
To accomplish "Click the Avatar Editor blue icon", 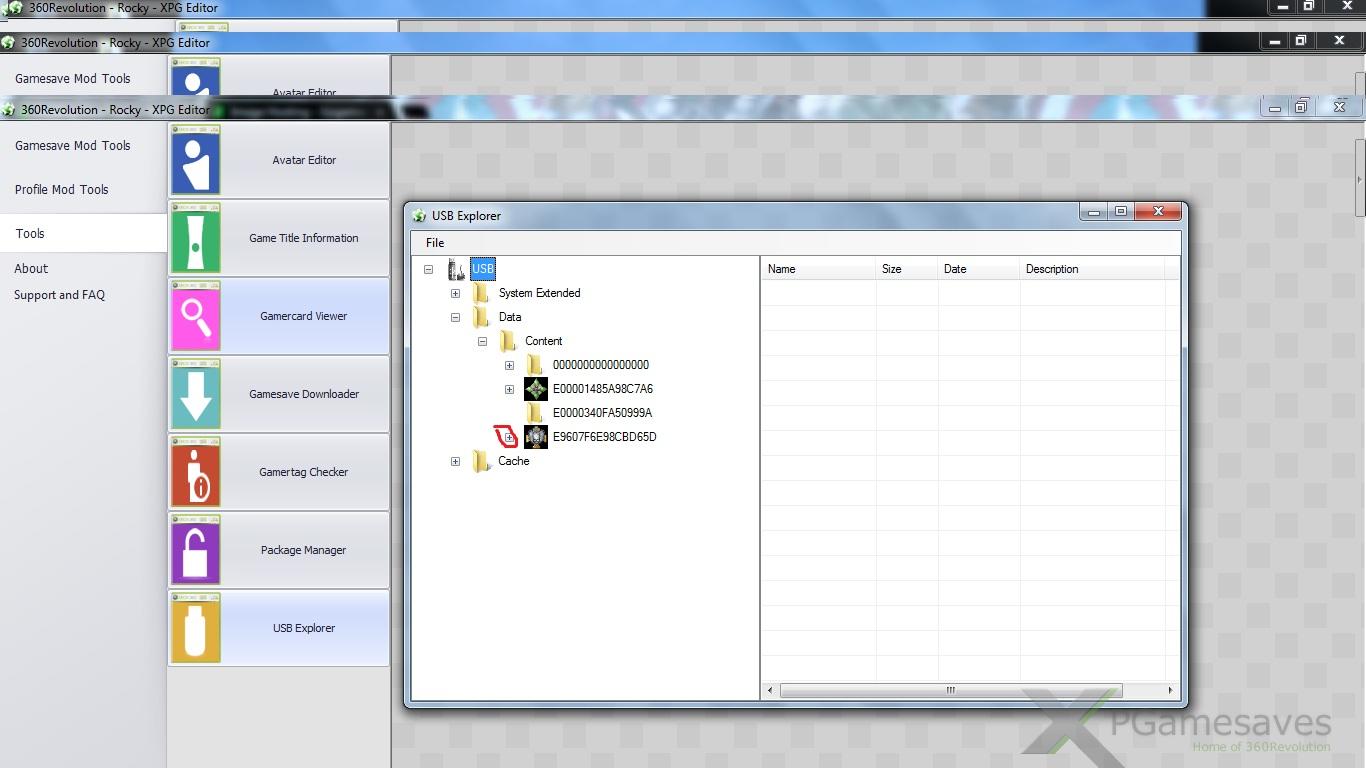I will pos(195,160).
